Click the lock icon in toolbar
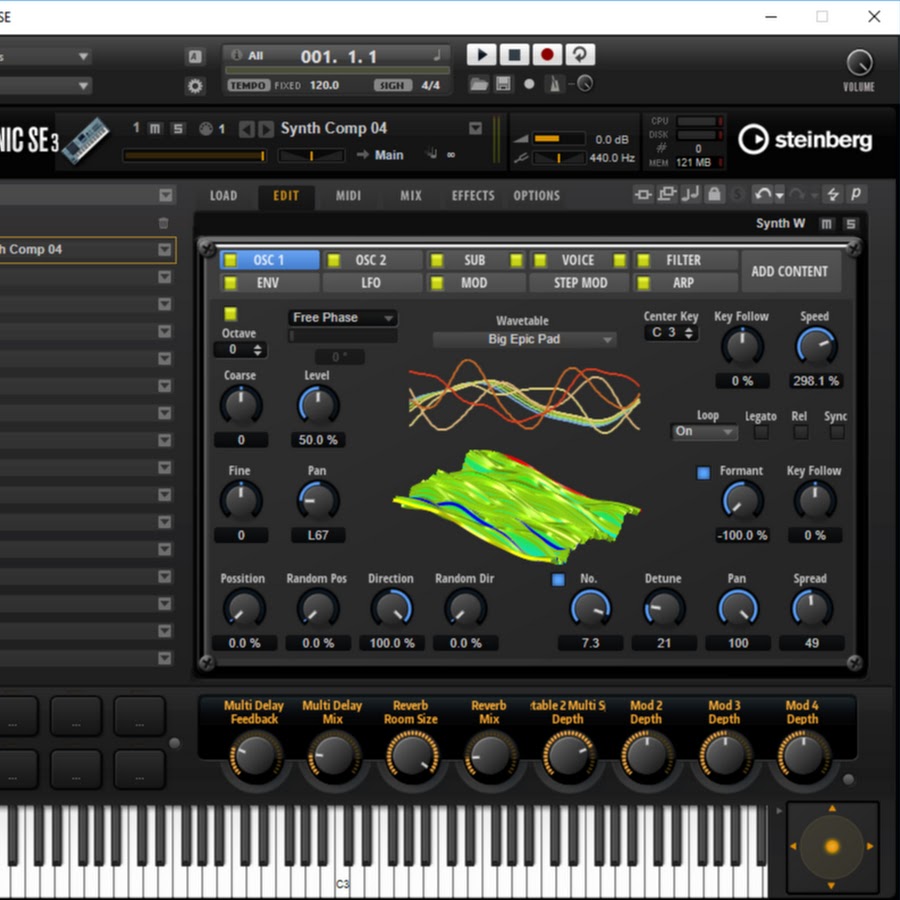 coord(713,194)
